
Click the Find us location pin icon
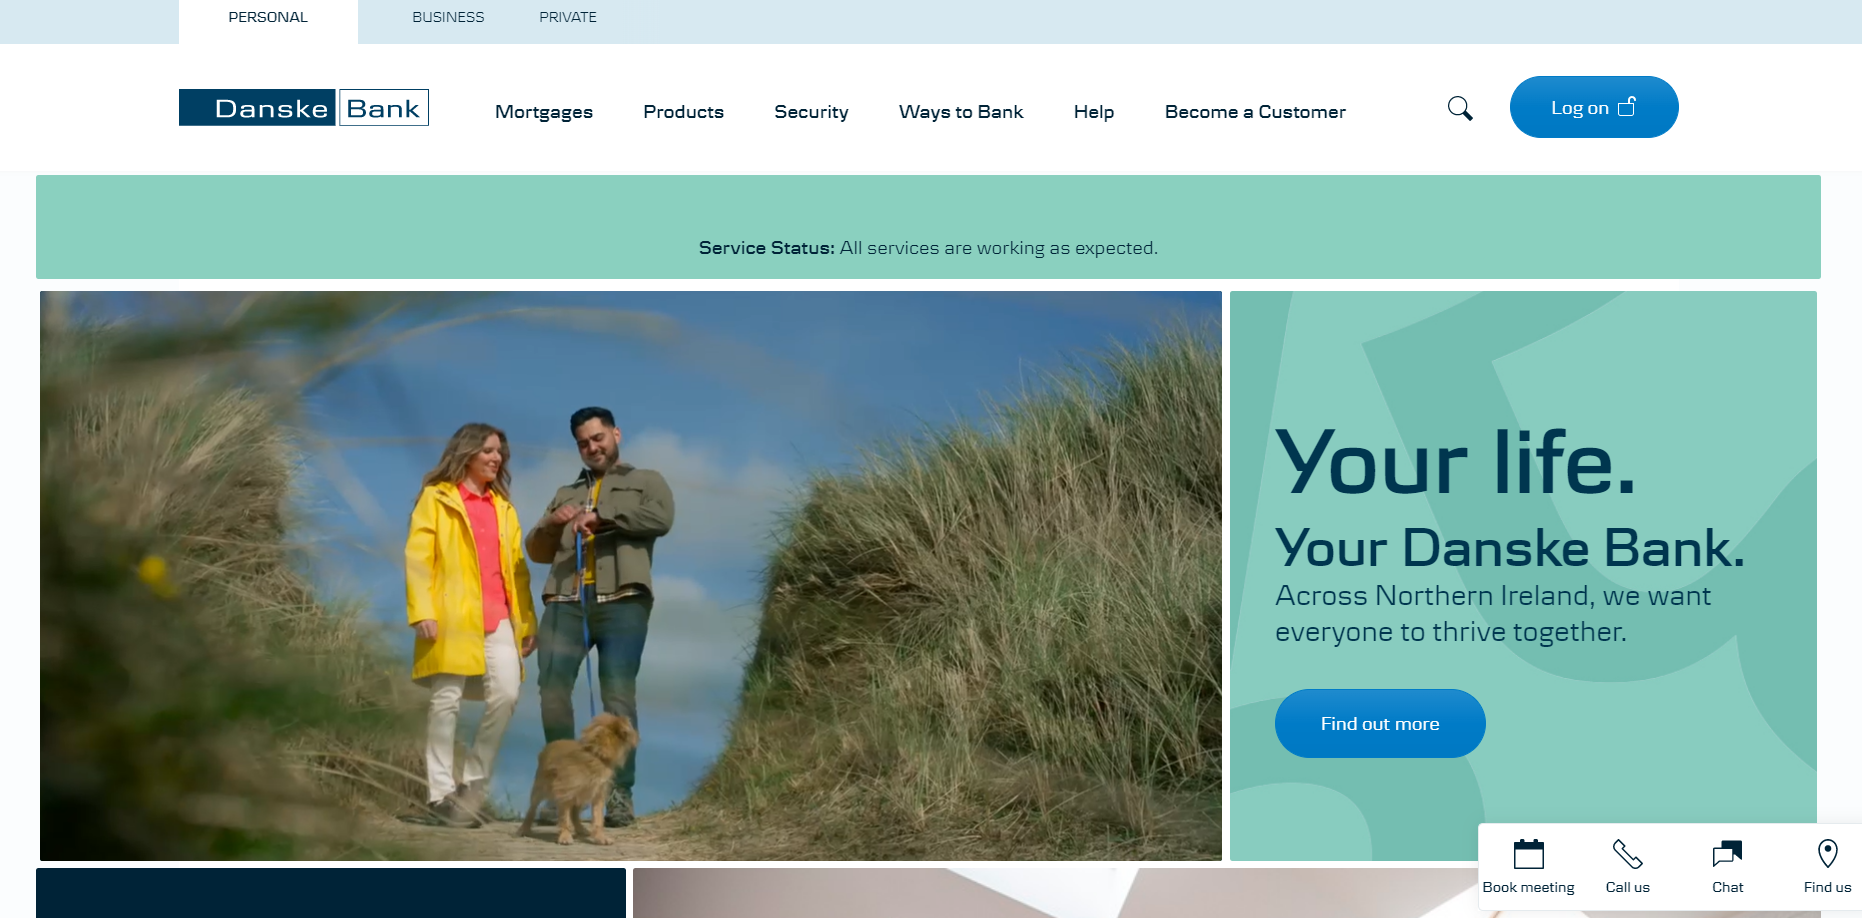pos(1827,854)
